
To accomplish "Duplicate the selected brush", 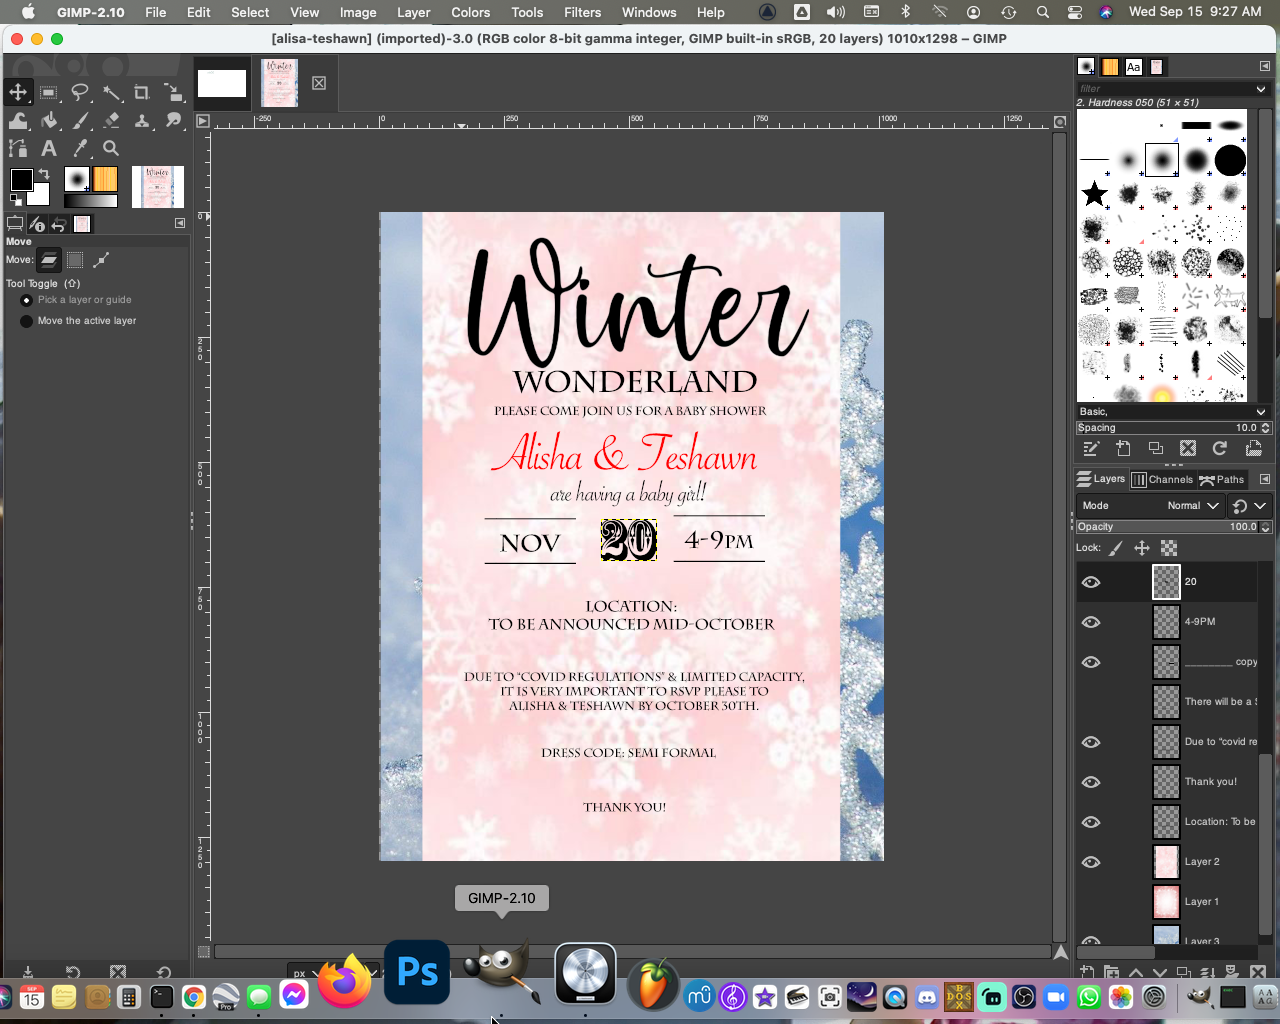I will (1155, 448).
